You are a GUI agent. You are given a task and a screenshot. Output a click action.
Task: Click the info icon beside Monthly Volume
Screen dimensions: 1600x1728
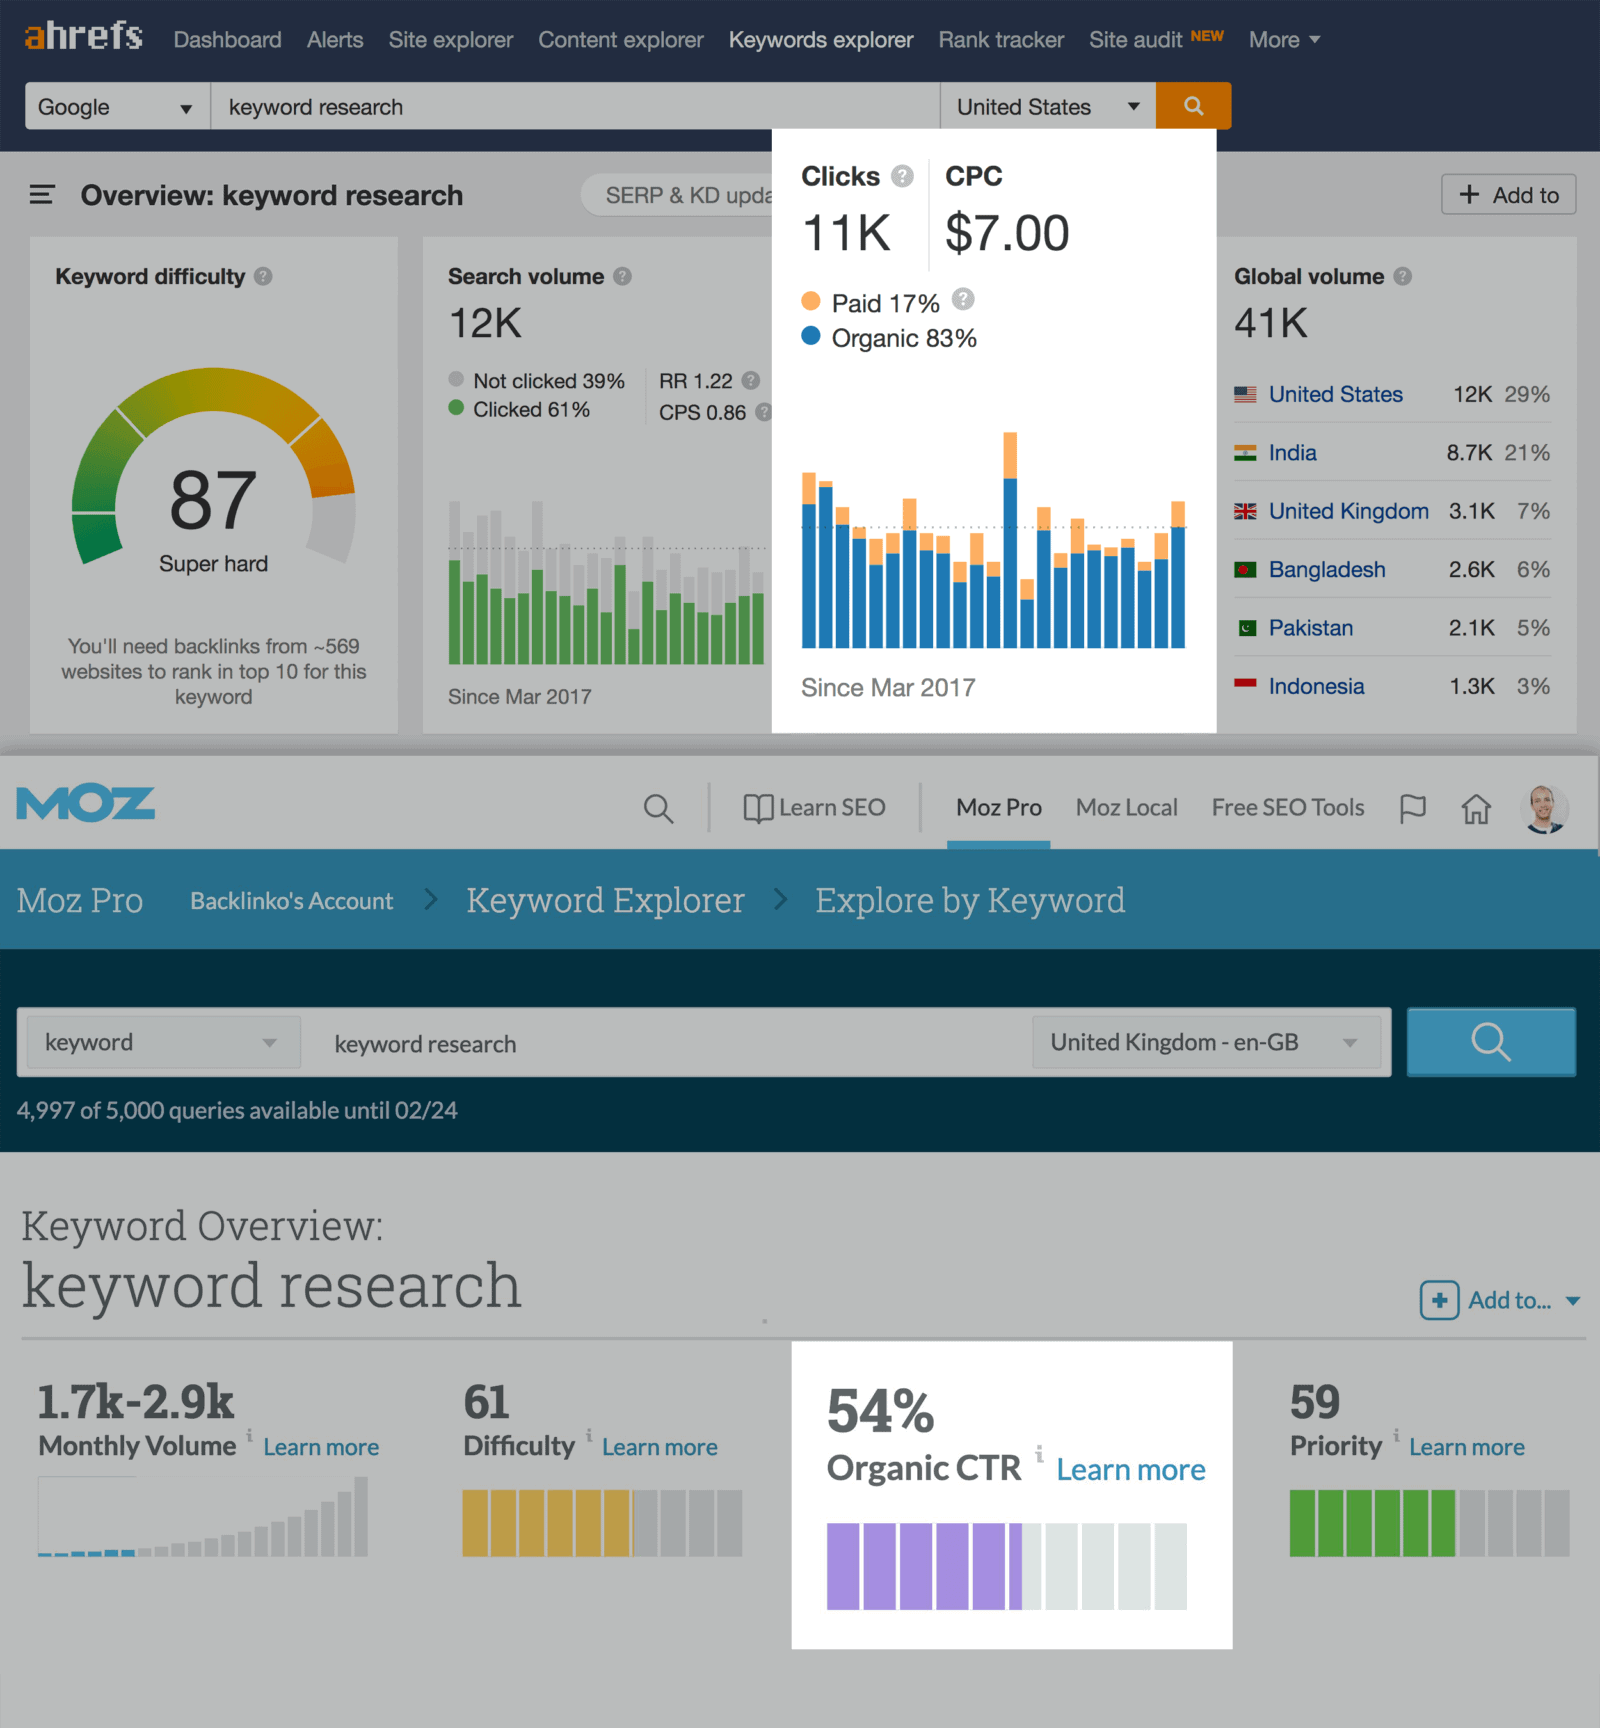pyautogui.click(x=249, y=1435)
